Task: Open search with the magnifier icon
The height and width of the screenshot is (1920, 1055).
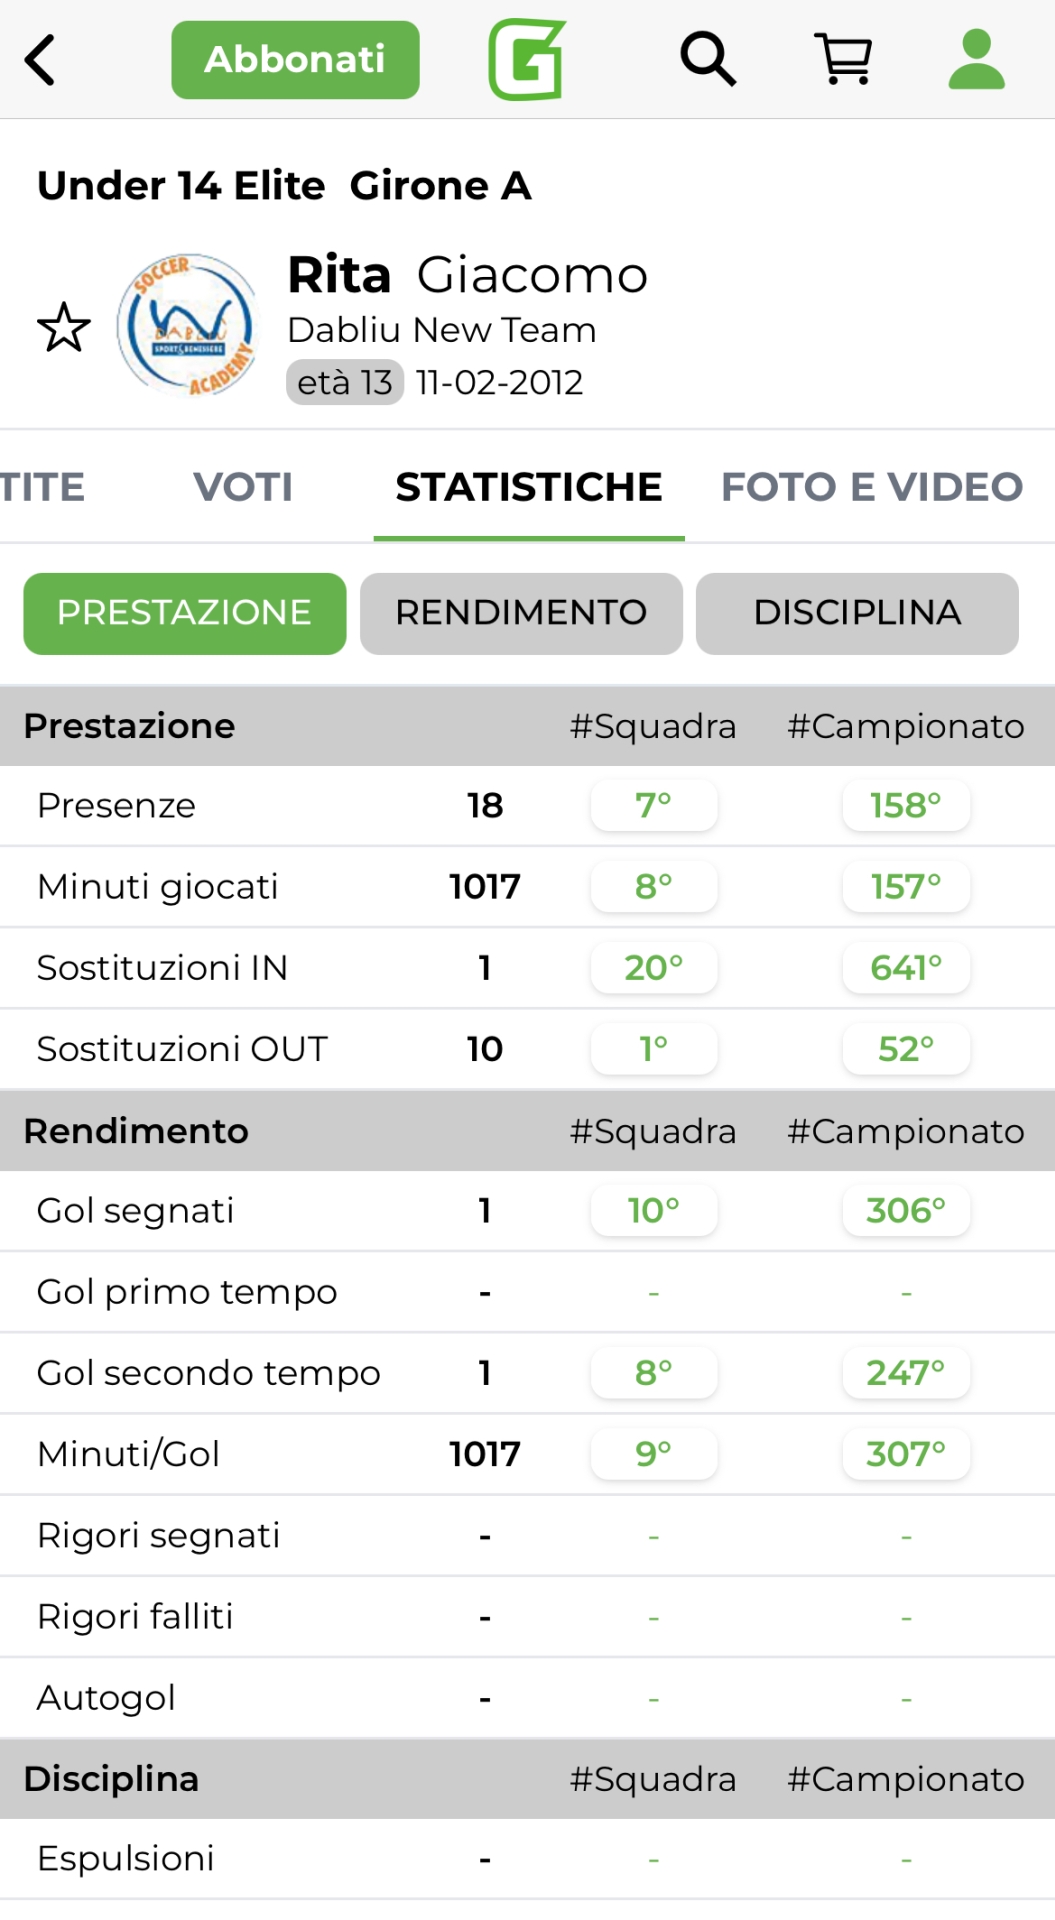Action: coord(707,59)
